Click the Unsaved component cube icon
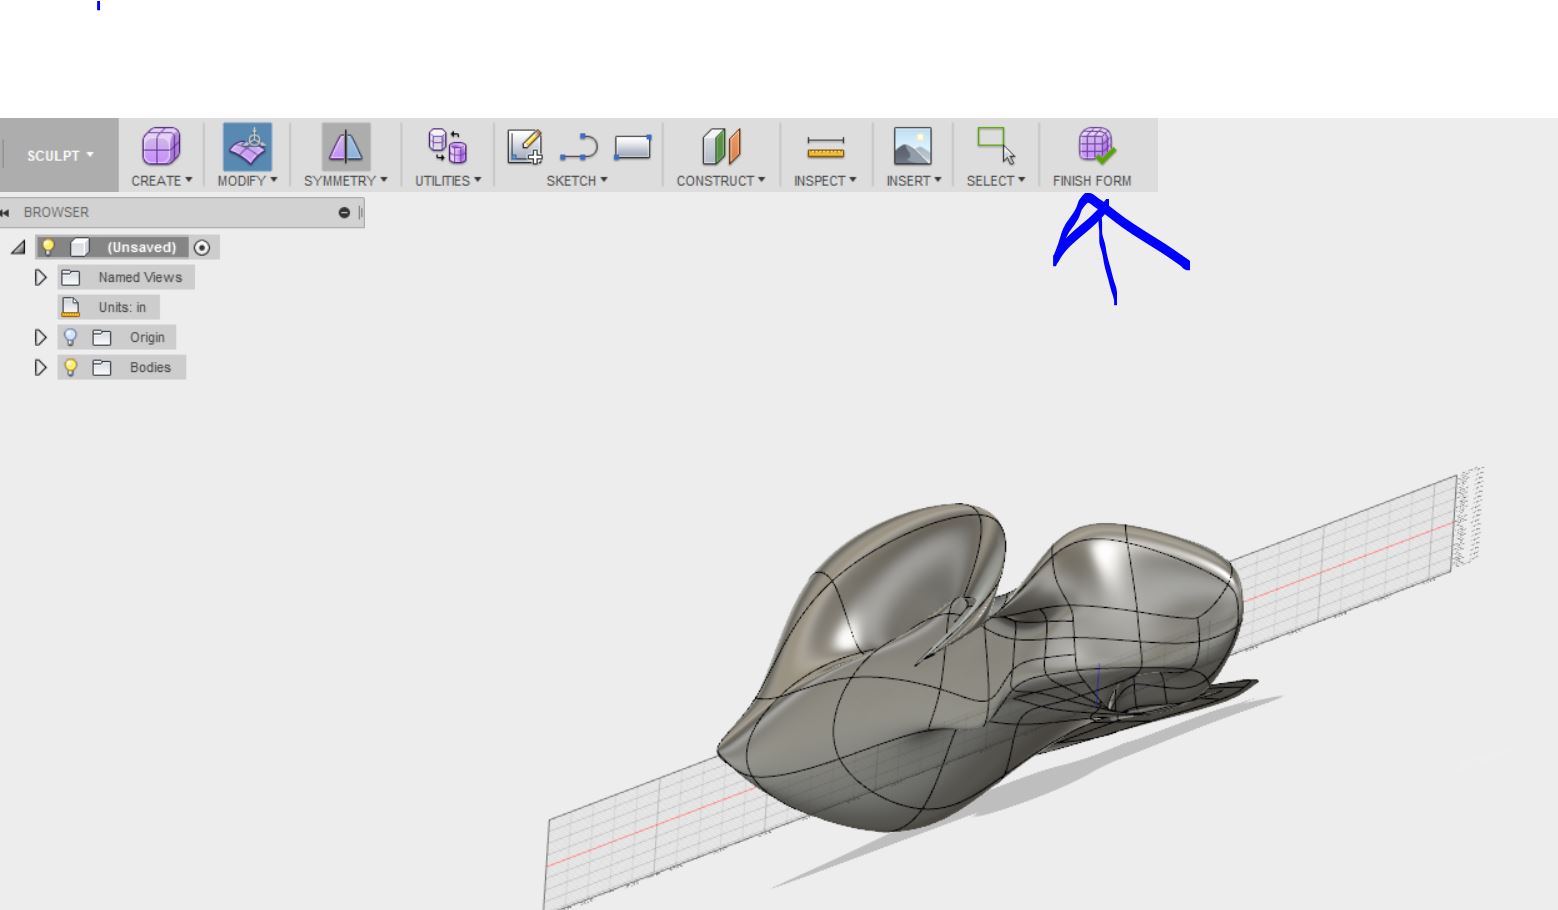Image resolution: width=1558 pixels, height=910 pixels. (80, 247)
